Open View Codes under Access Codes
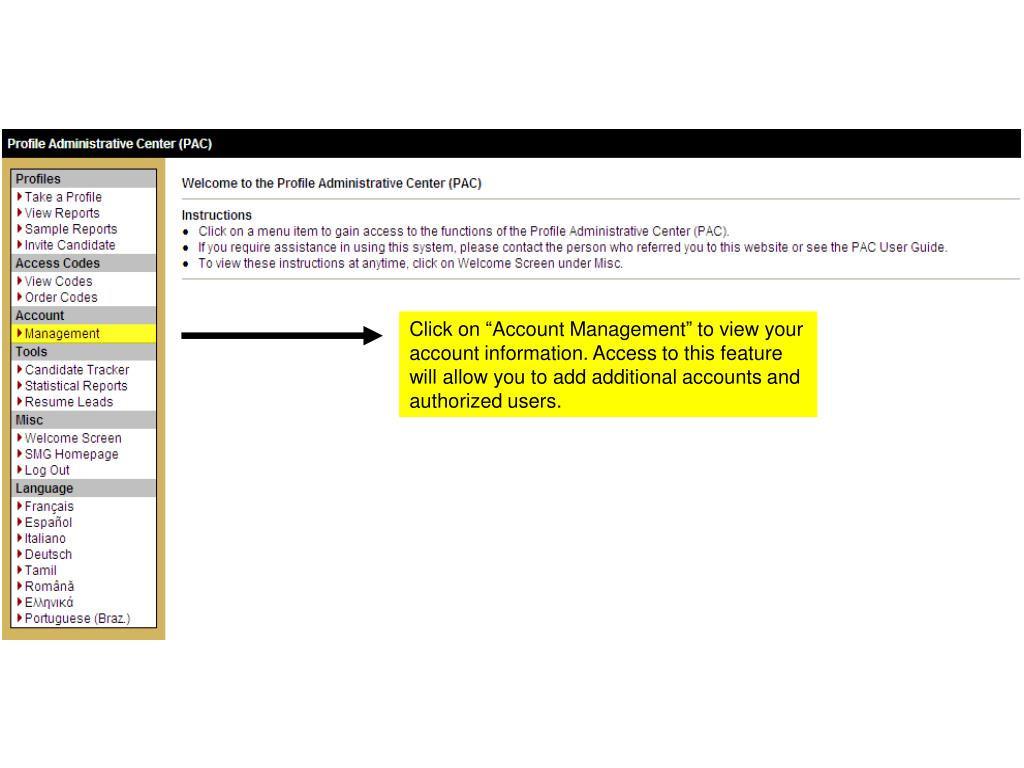The image size is (1024, 768). point(59,281)
